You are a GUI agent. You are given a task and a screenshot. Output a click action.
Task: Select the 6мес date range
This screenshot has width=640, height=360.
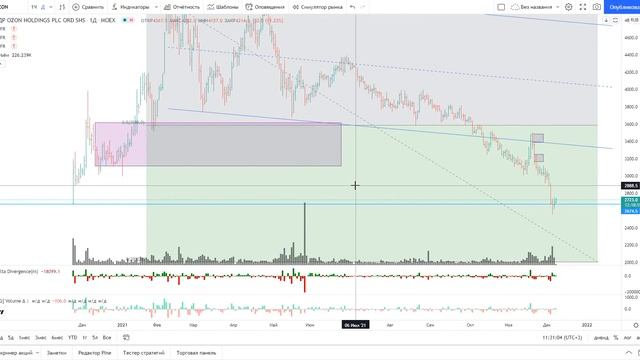(57, 338)
